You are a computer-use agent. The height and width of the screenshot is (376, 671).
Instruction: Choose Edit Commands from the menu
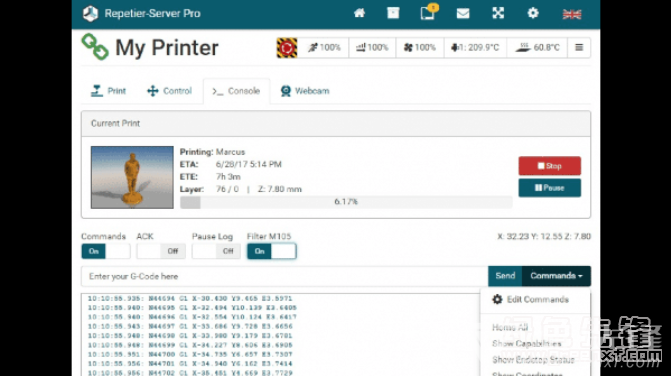[x=531, y=299]
